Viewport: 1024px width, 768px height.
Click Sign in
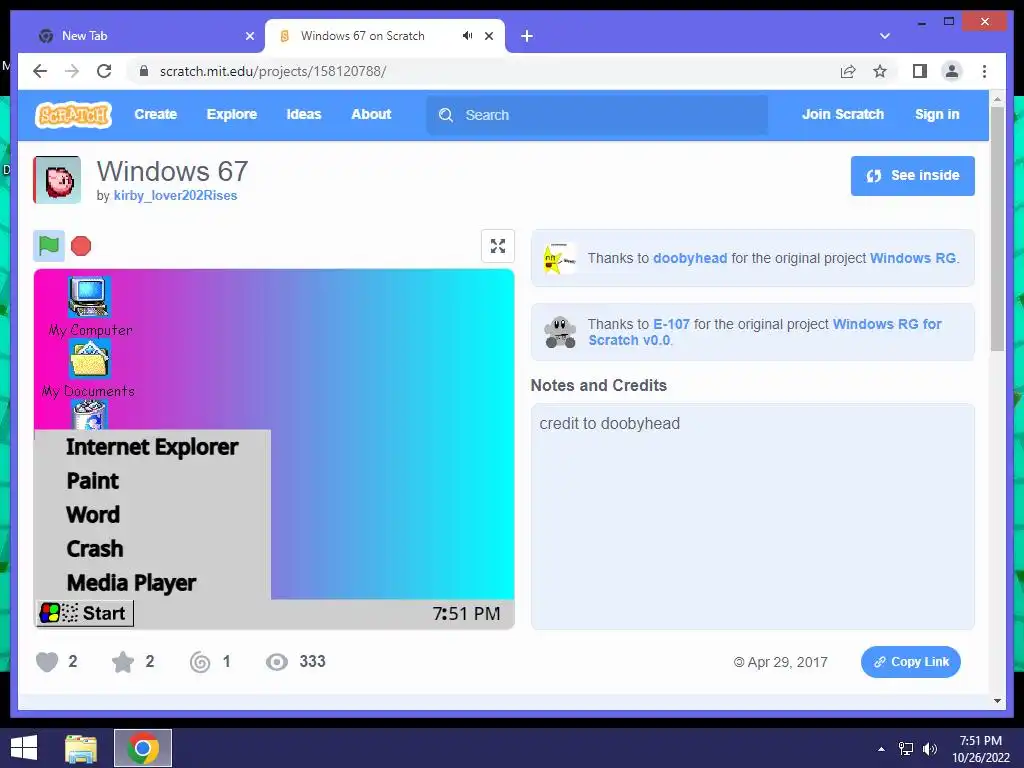pyautogui.click(x=937, y=114)
